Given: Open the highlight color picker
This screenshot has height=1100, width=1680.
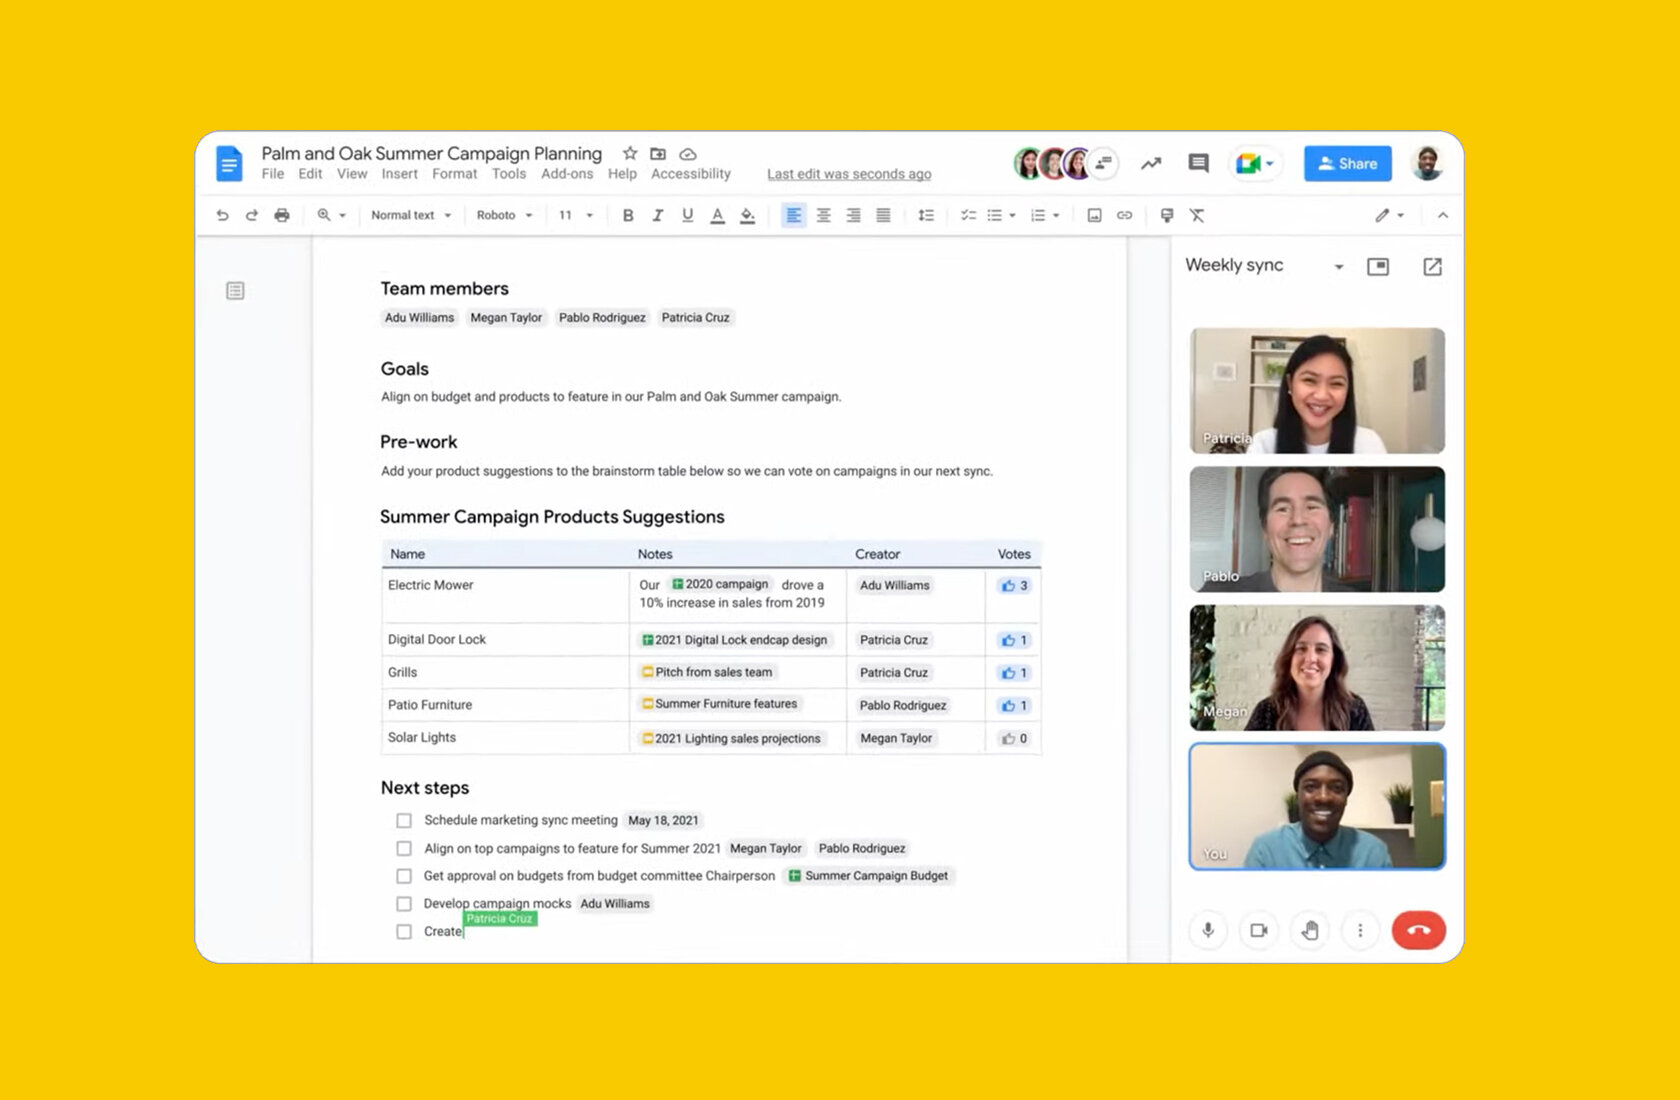Looking at the screenshot, I should pos(747,215).
